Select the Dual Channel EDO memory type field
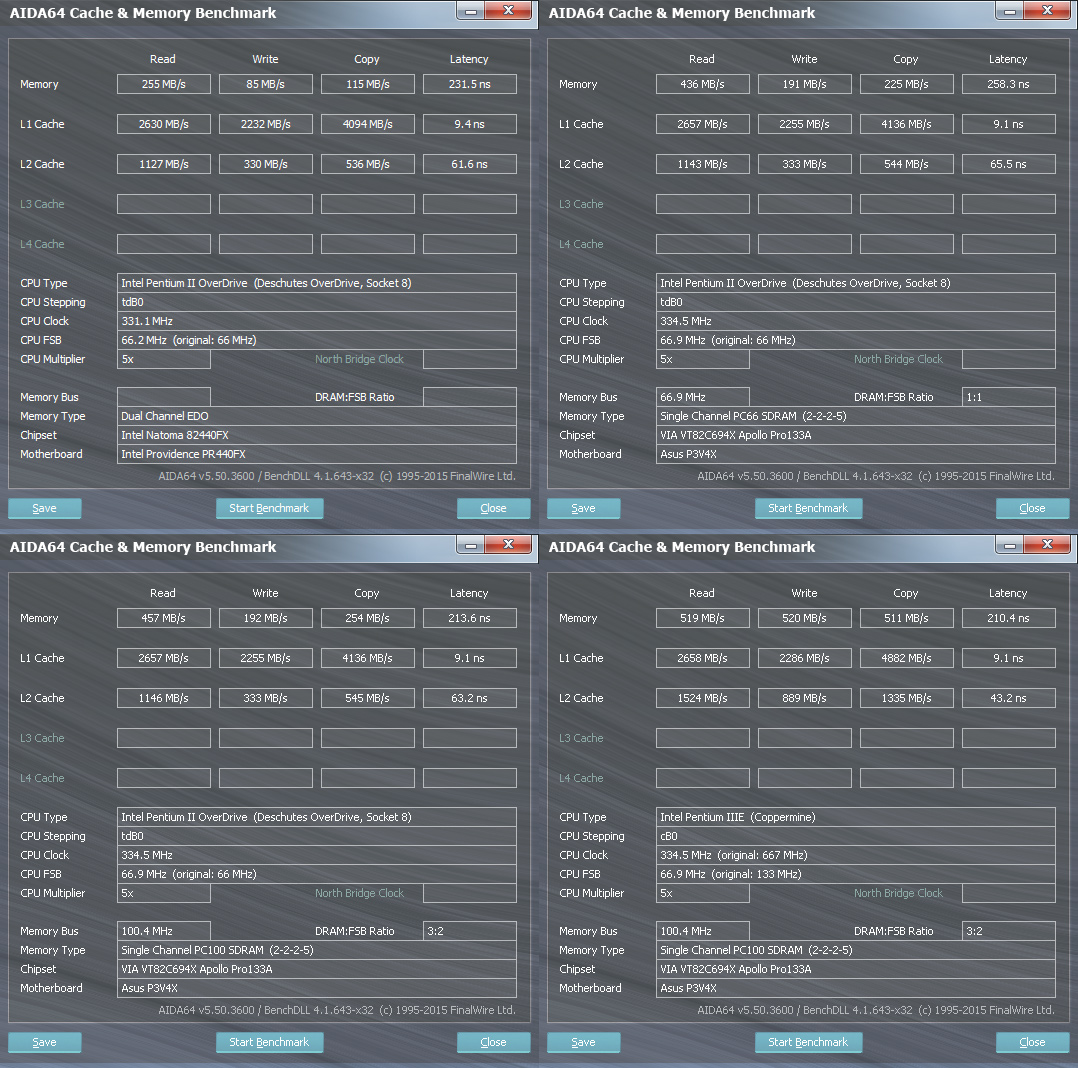This screenshot has height=1068, width=1078. (x=317, y=416)
